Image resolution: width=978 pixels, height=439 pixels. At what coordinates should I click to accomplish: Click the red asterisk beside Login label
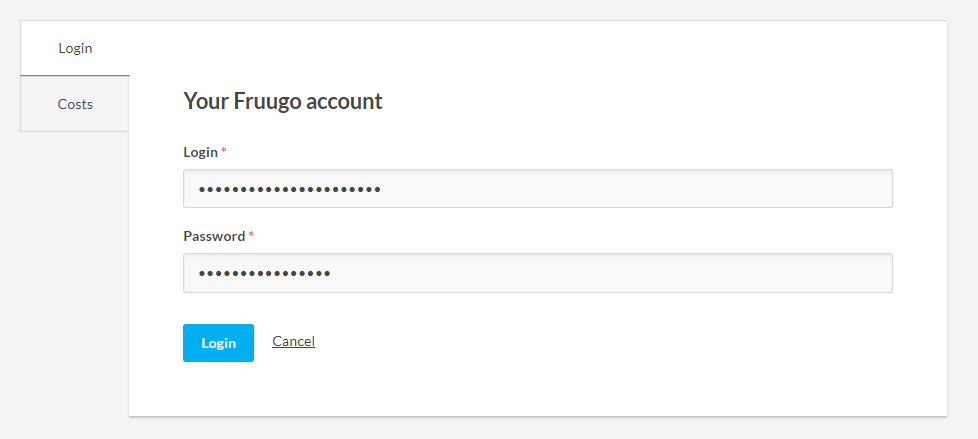pos(224,151)
